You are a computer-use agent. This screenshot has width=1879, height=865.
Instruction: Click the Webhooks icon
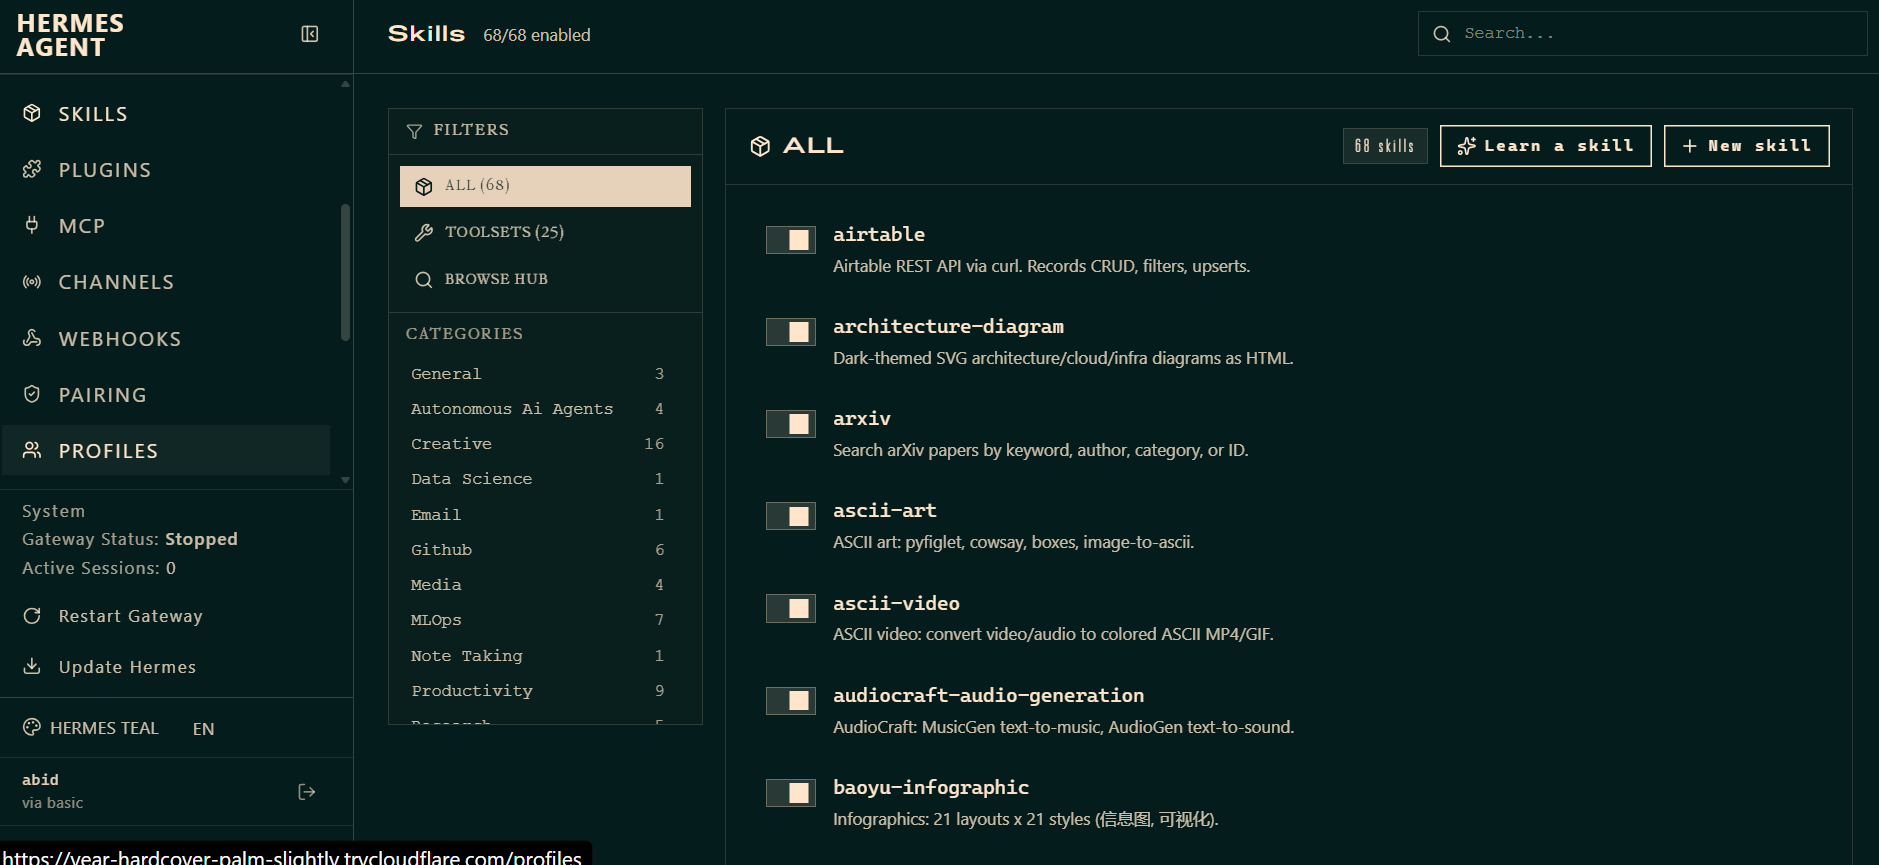point(32,338)
